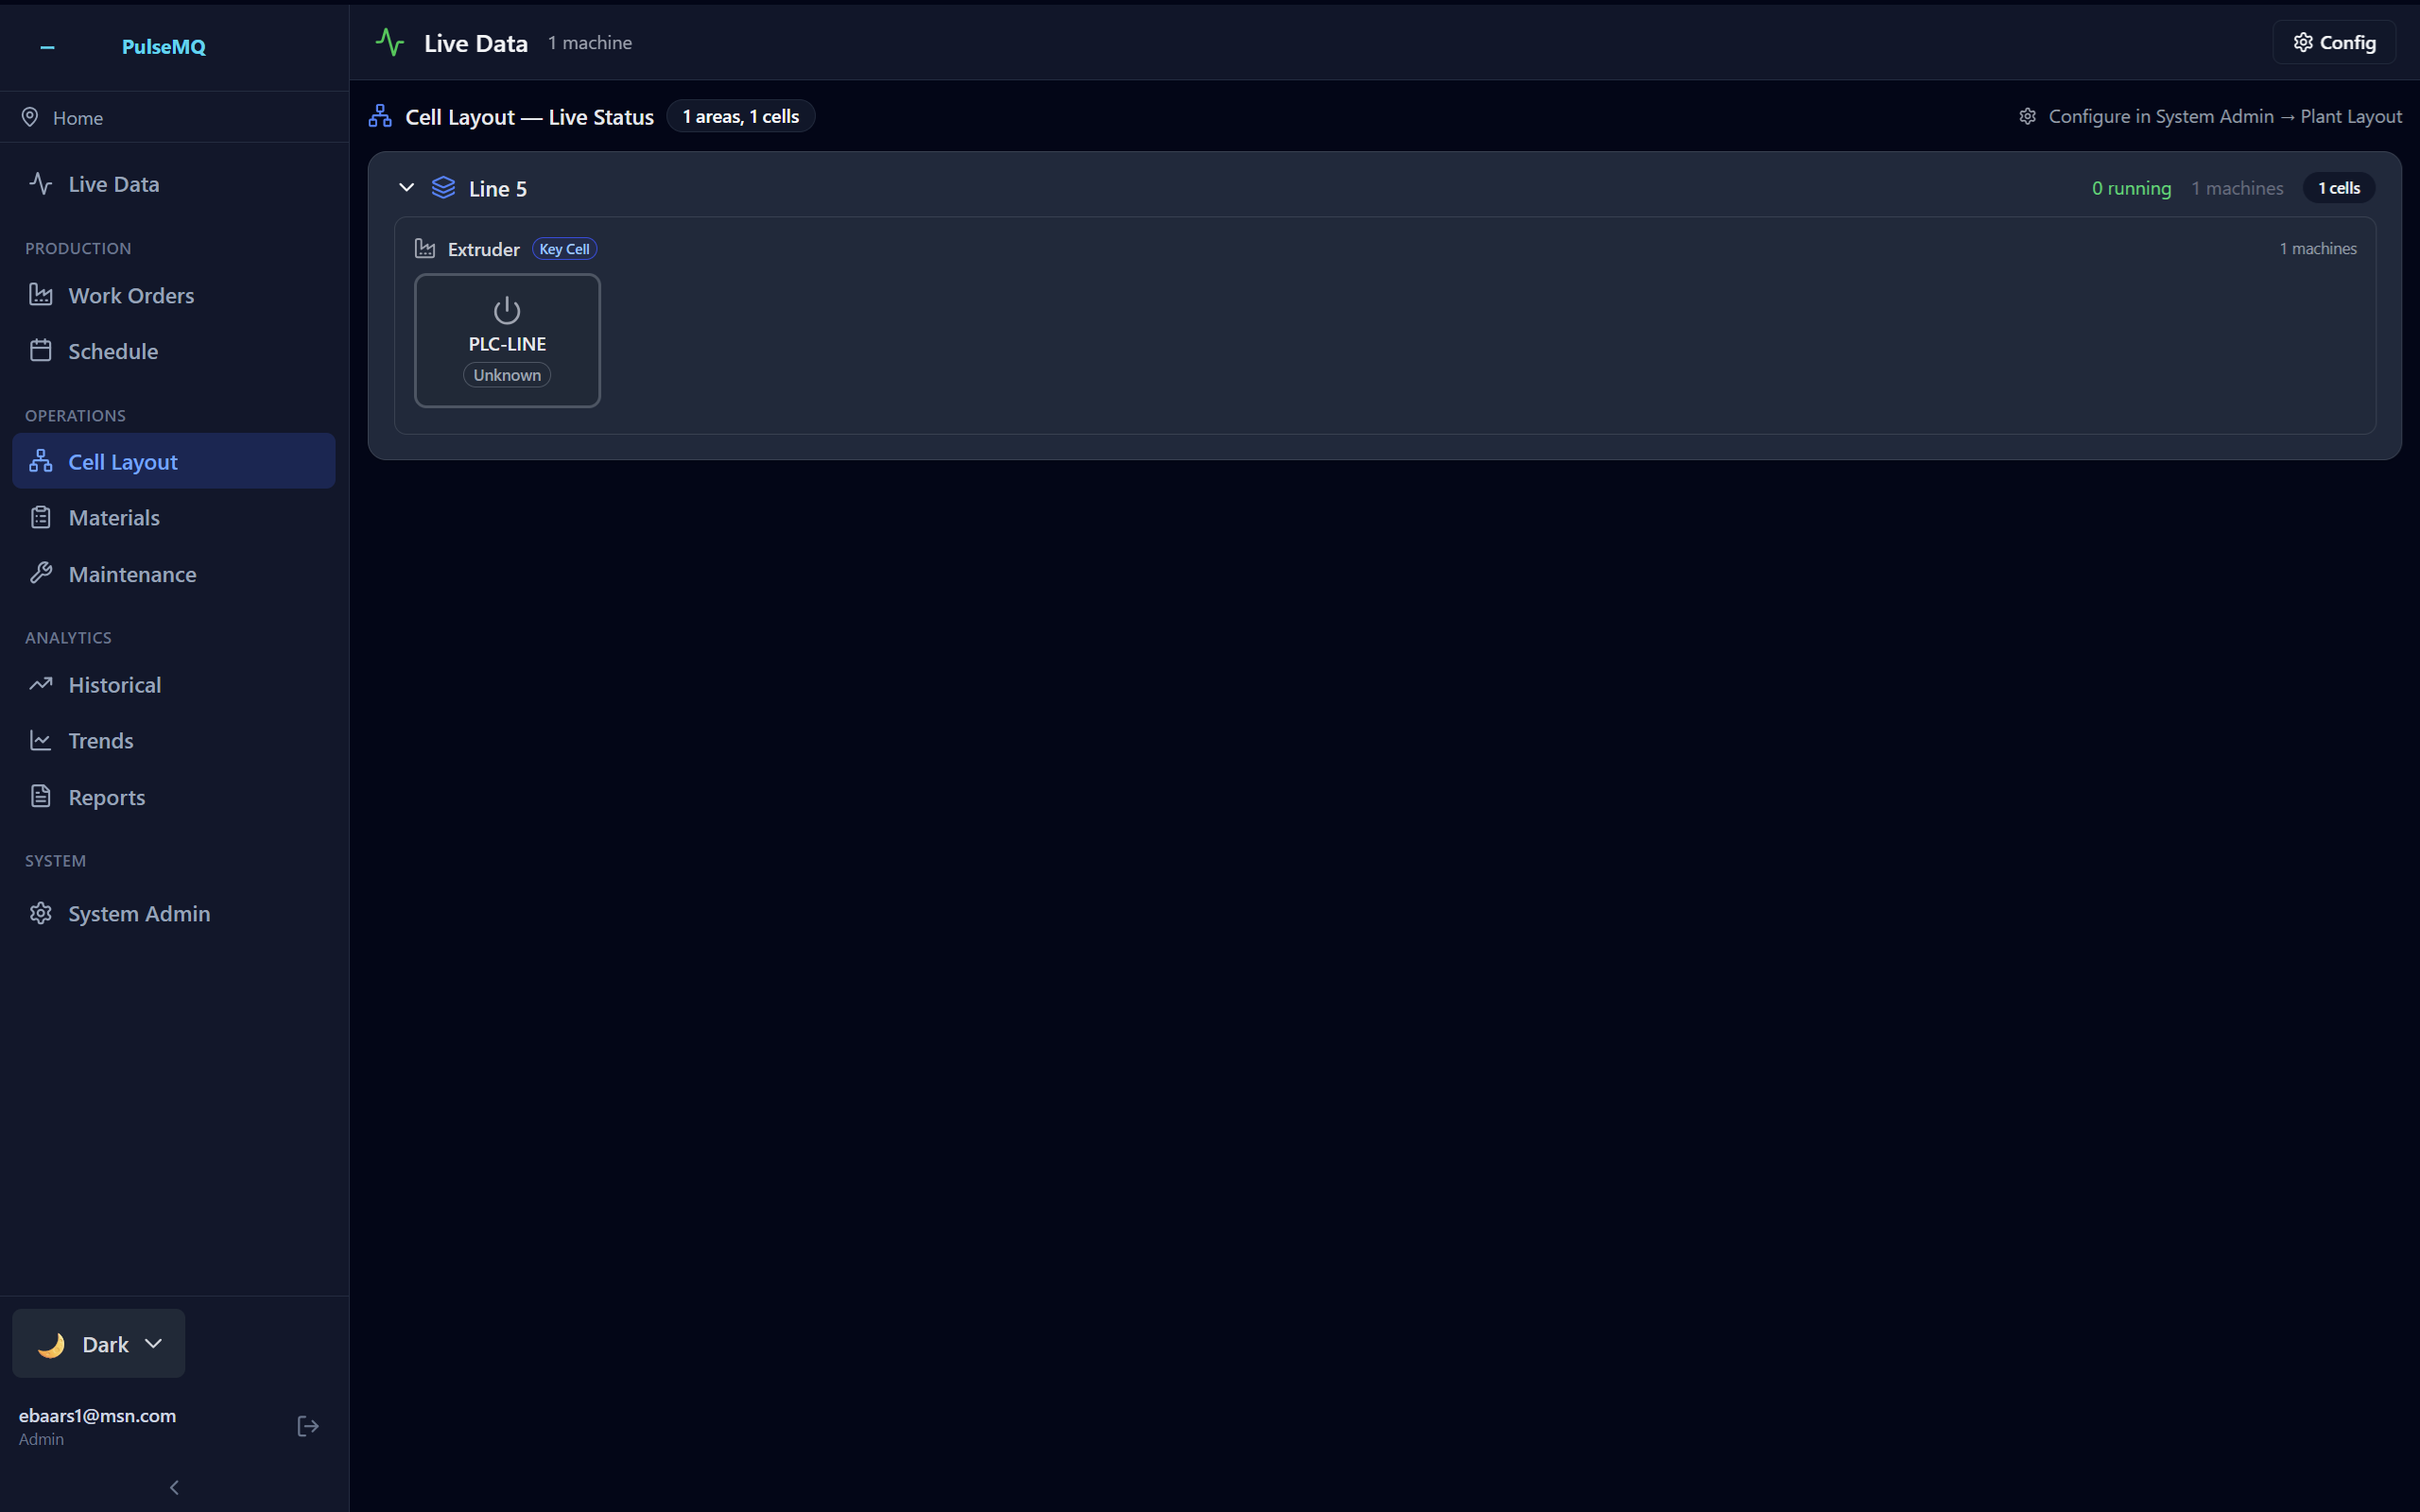
Task: Open the Dark theme dropdown
Action: 99,1343
